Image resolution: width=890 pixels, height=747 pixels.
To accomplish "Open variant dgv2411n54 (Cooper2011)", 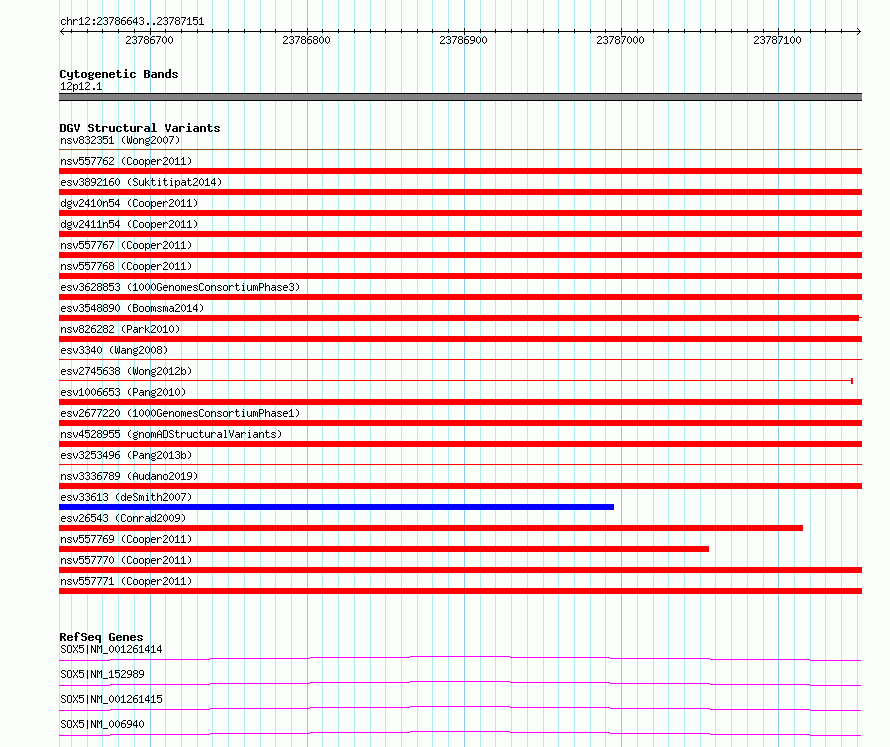I will click(129, 224).
